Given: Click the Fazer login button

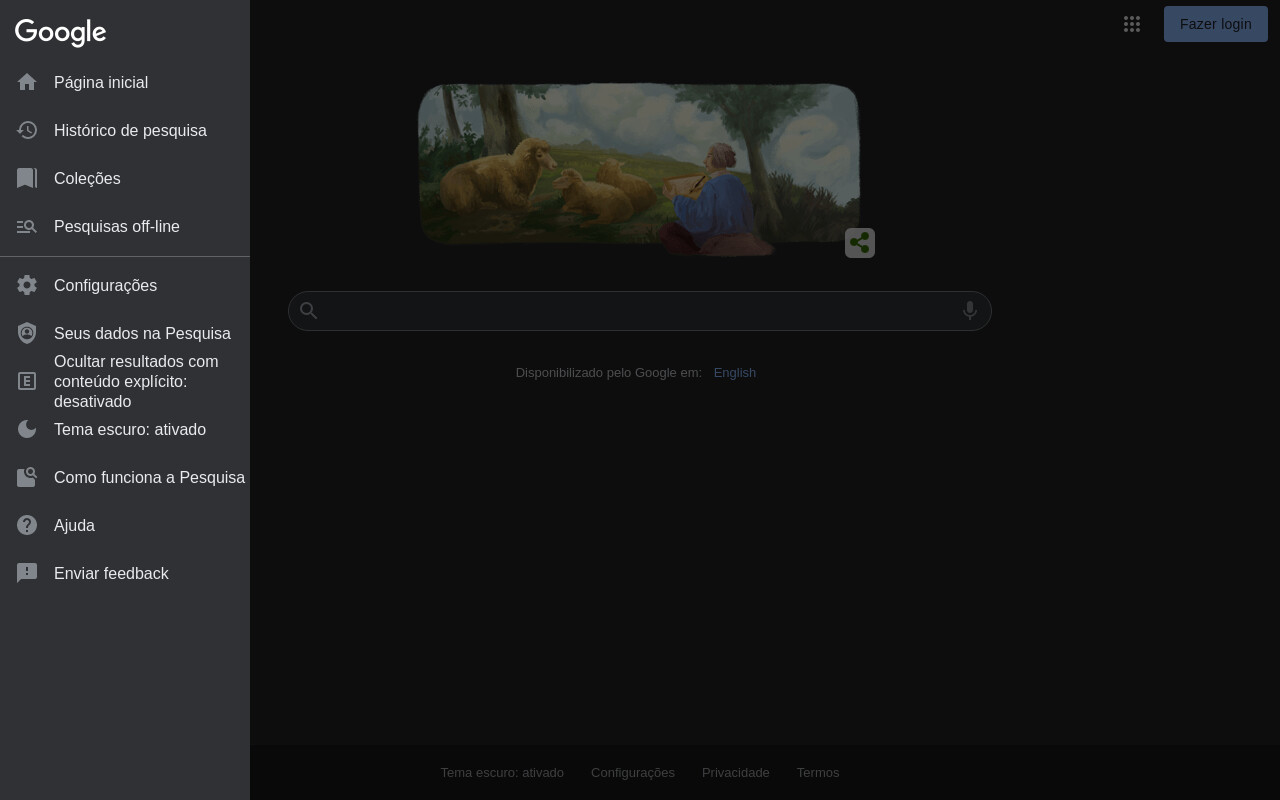Looking at the screenshot, I should pyautogui.click(x=1215, y=24).
